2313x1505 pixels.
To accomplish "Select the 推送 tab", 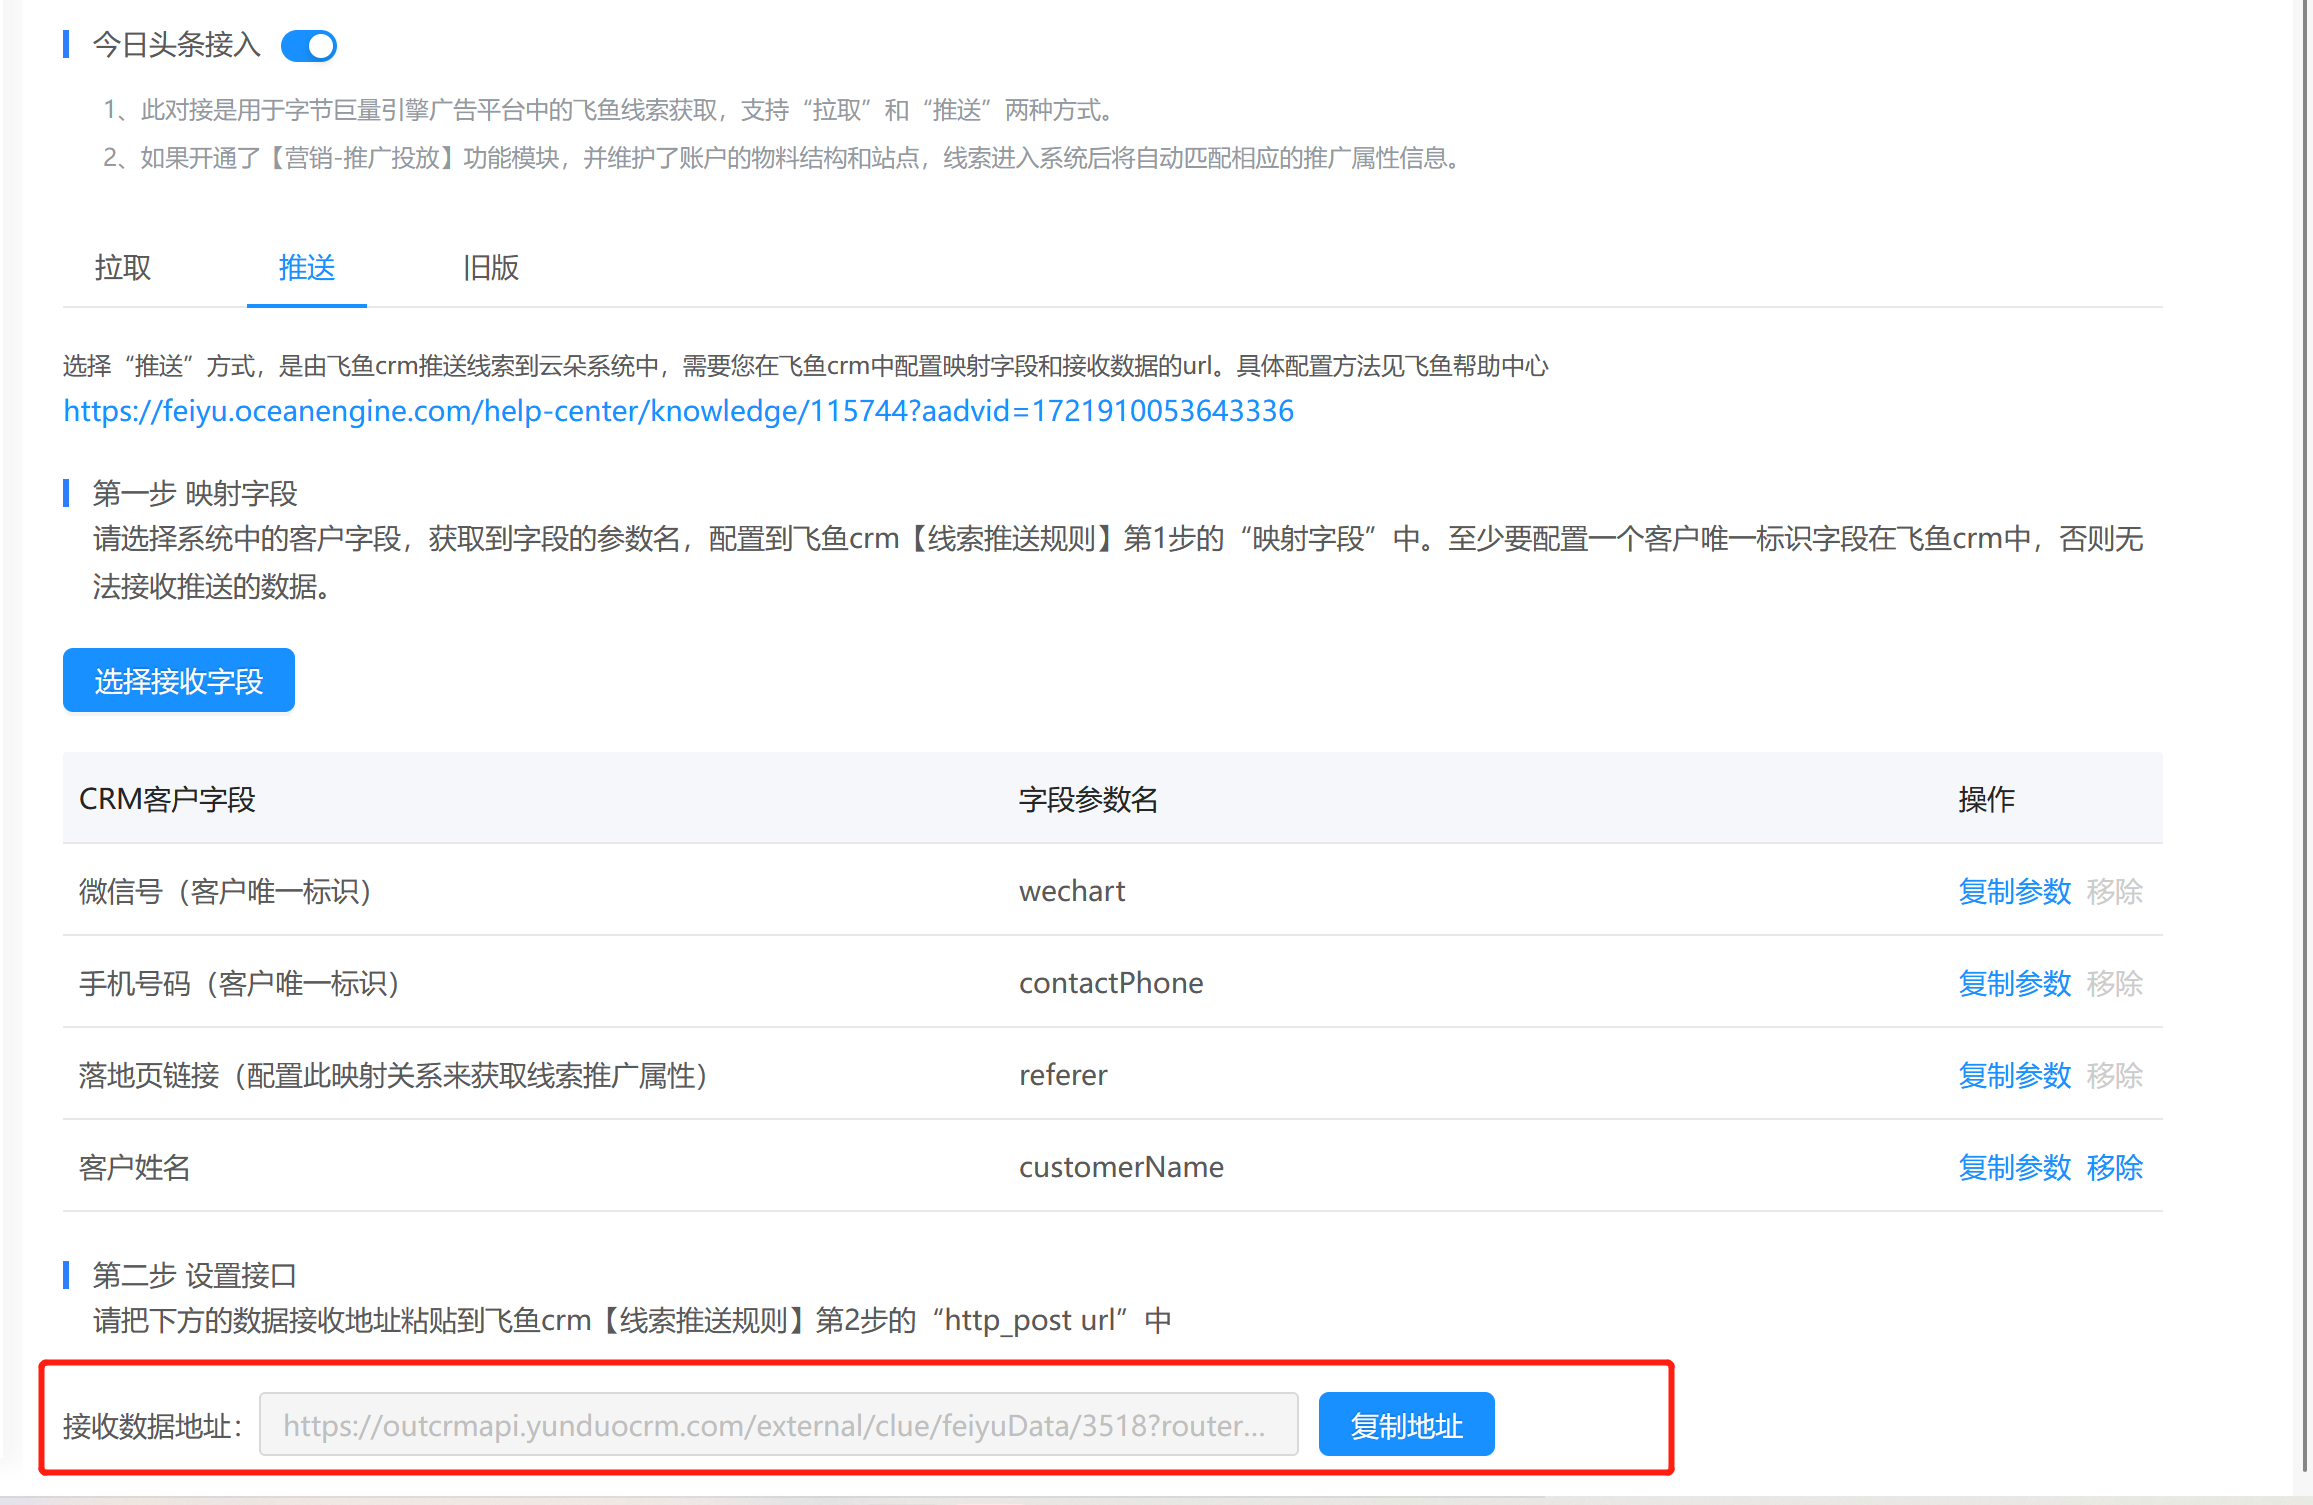I will tap(306, 268).
